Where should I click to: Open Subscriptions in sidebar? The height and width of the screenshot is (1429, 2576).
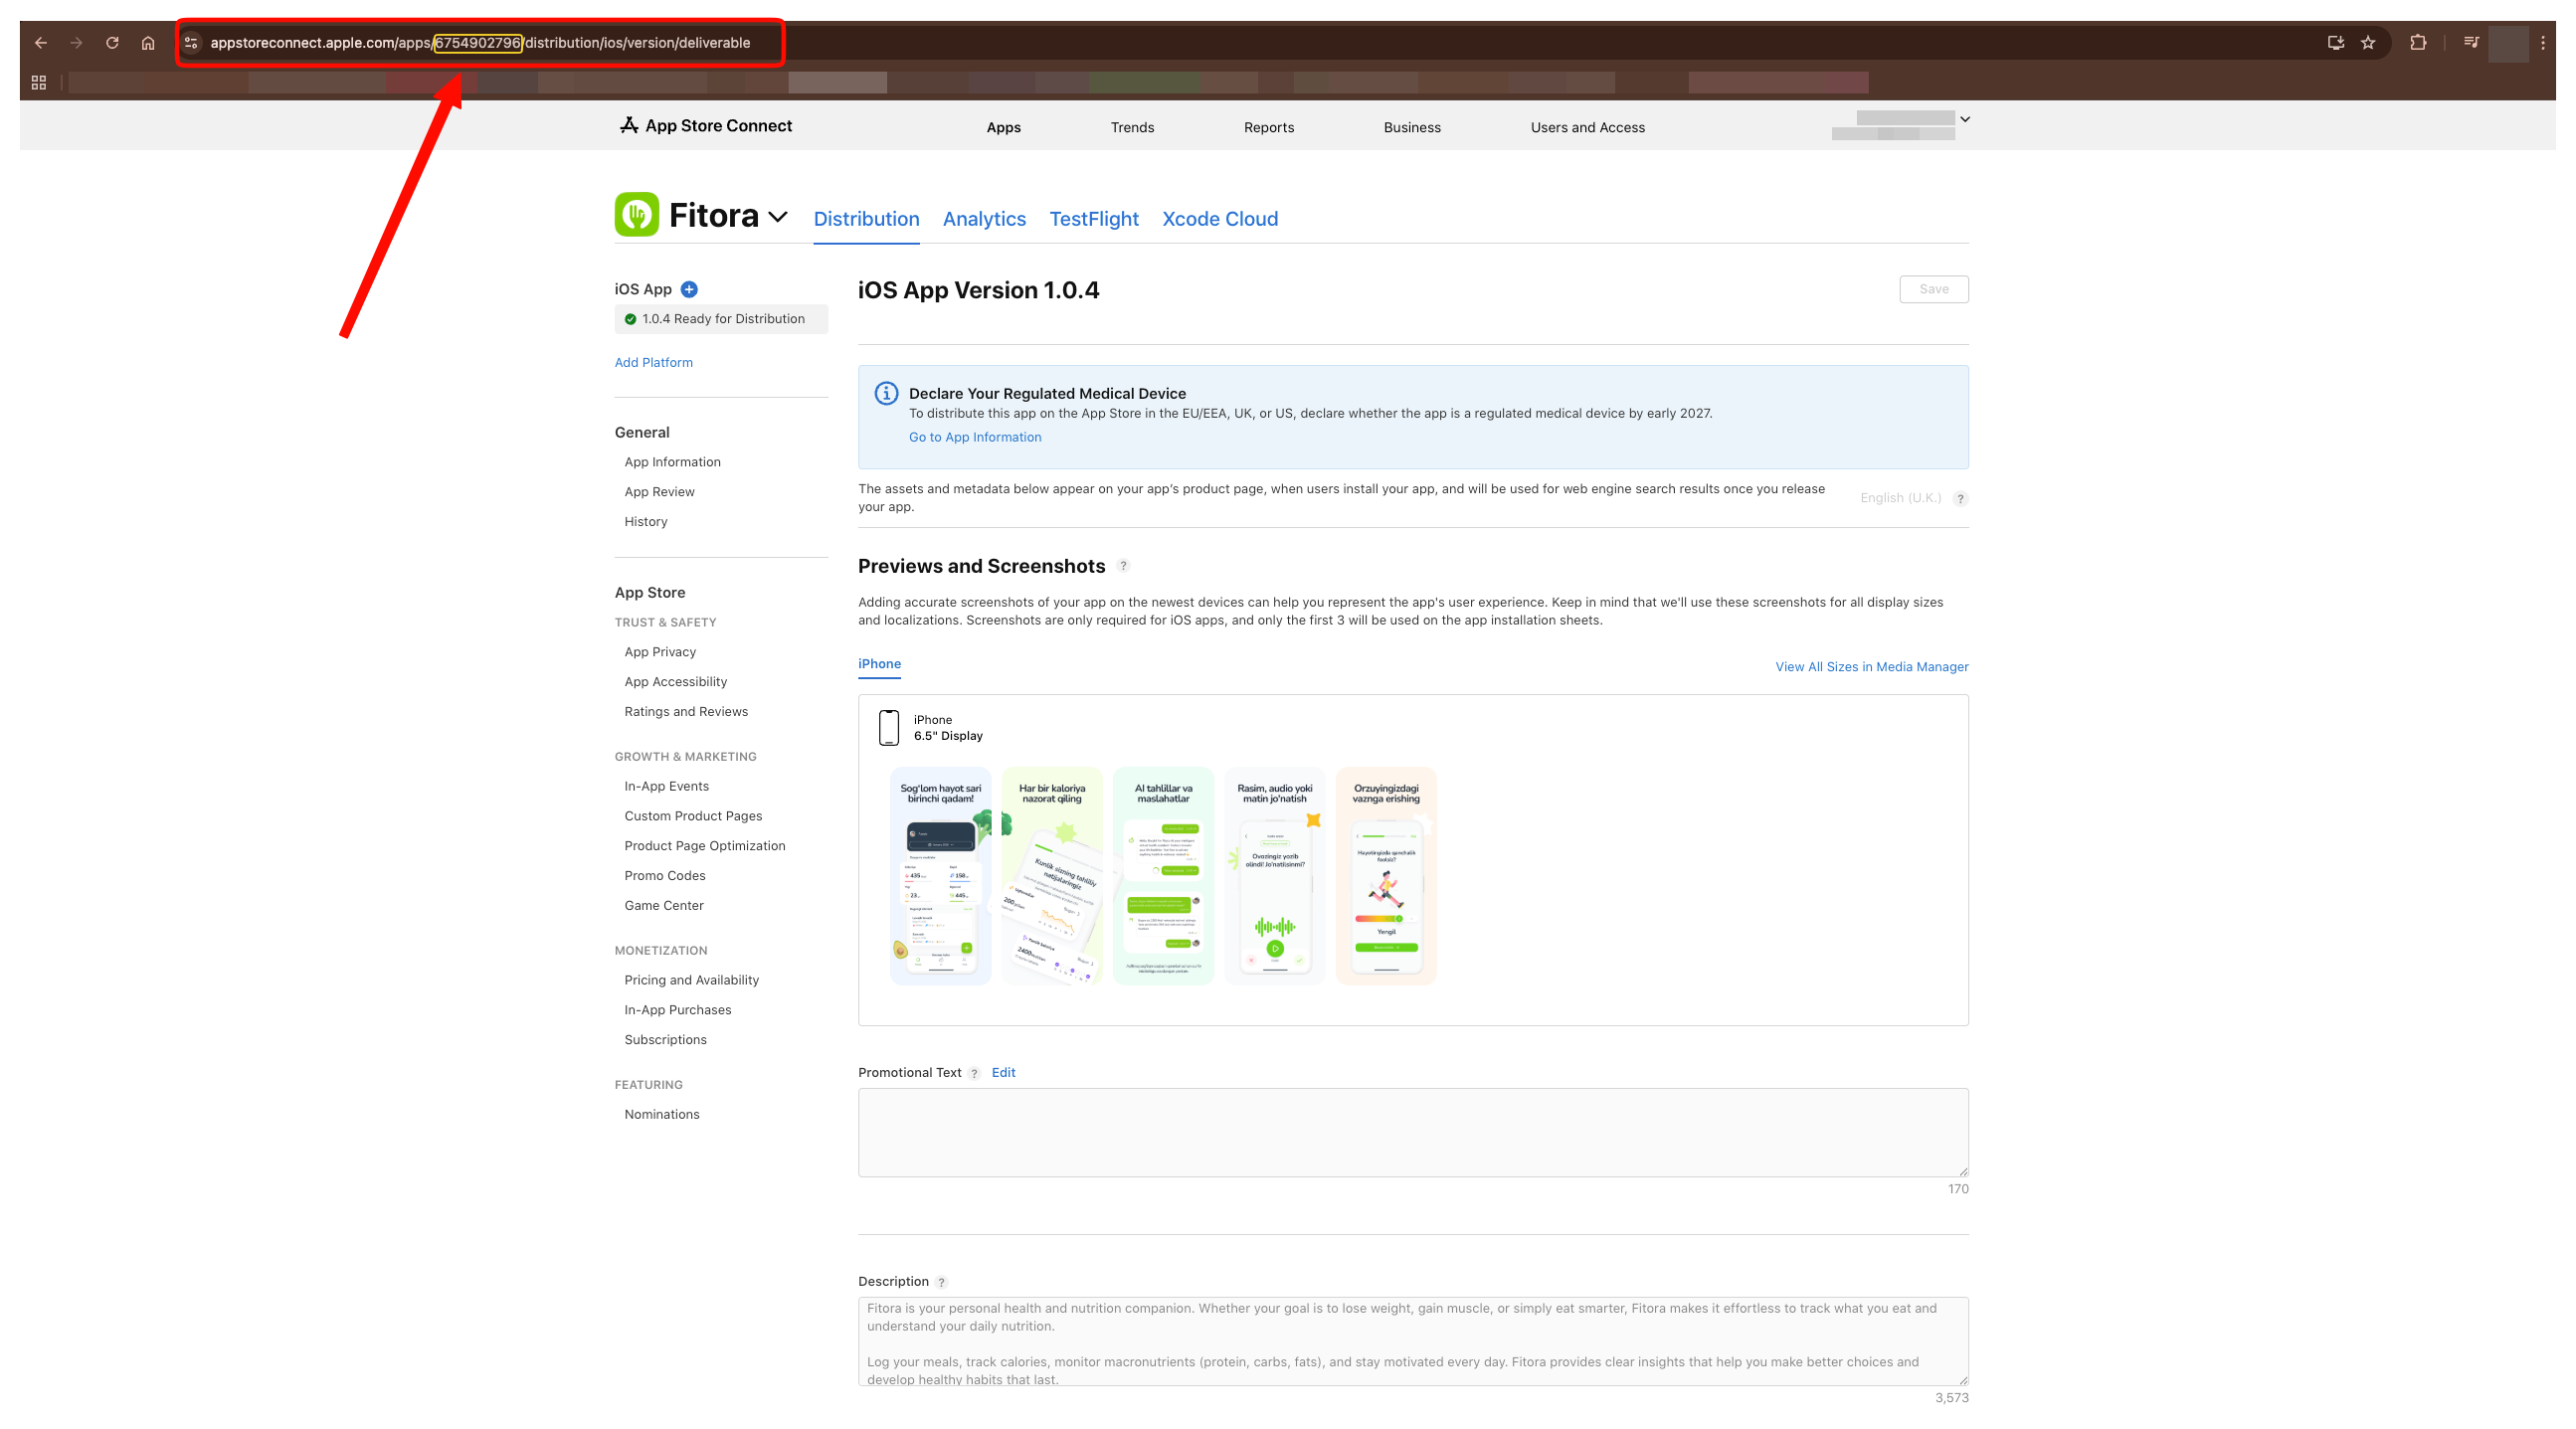point(665,1041)
